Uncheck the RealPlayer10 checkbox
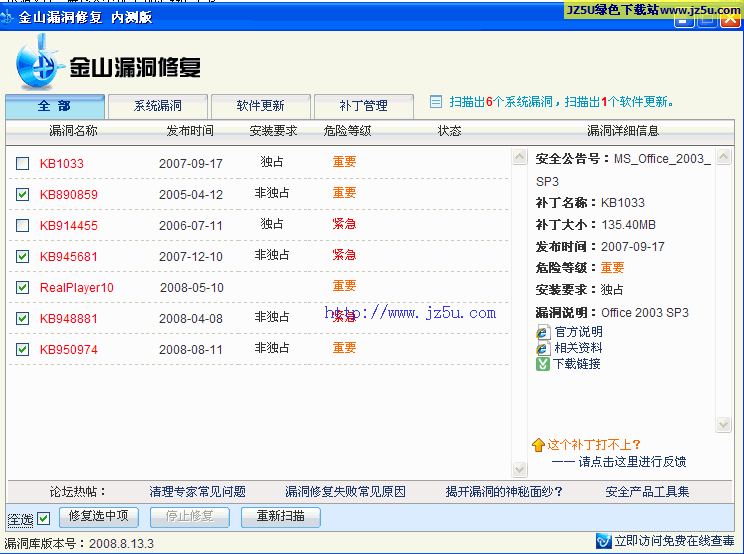This screenshot has height=554, width=744. click(22, 287)
